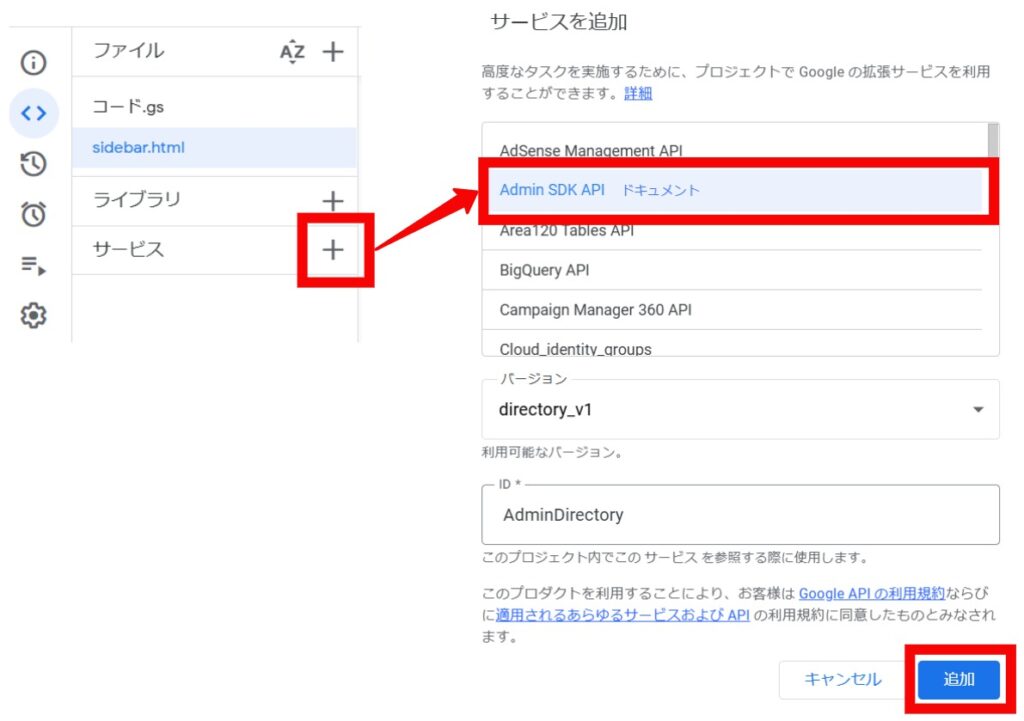1024x721 pixels.
Task: Click the blue 追加 button
Action: pyautogui.click(x=958, y=679)
